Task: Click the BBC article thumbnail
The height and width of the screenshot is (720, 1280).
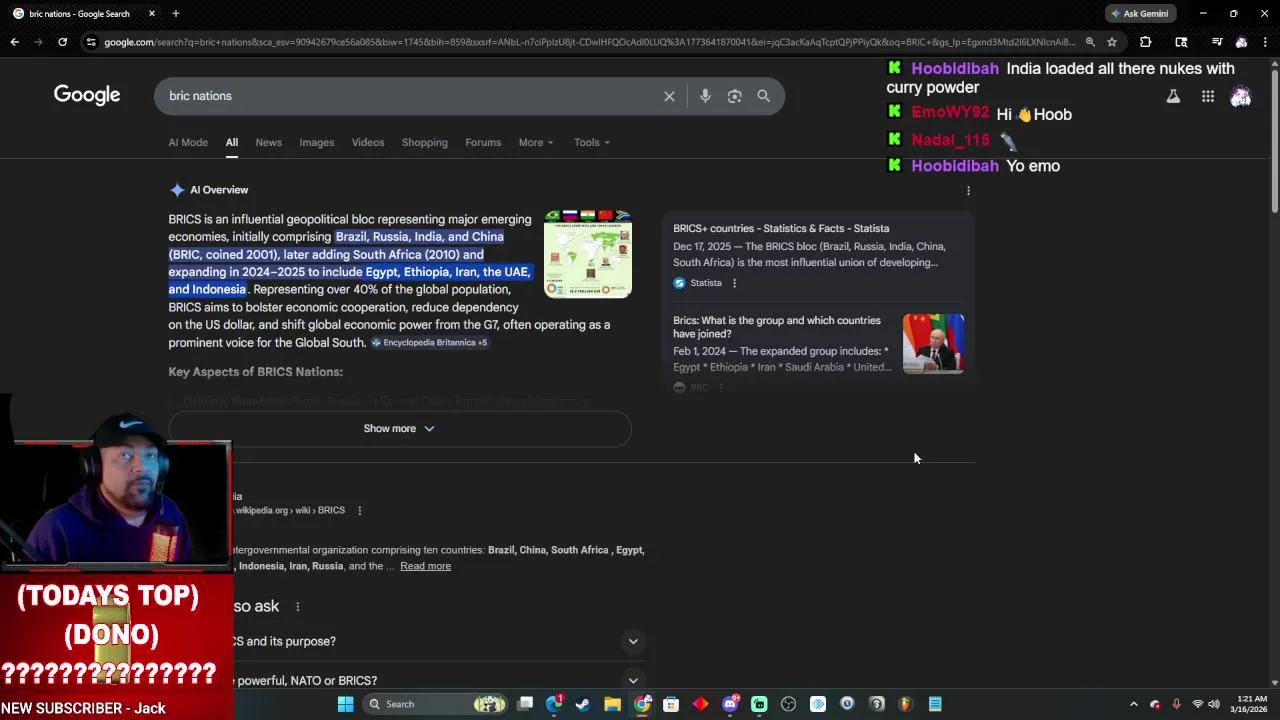Action: [933, 343]
